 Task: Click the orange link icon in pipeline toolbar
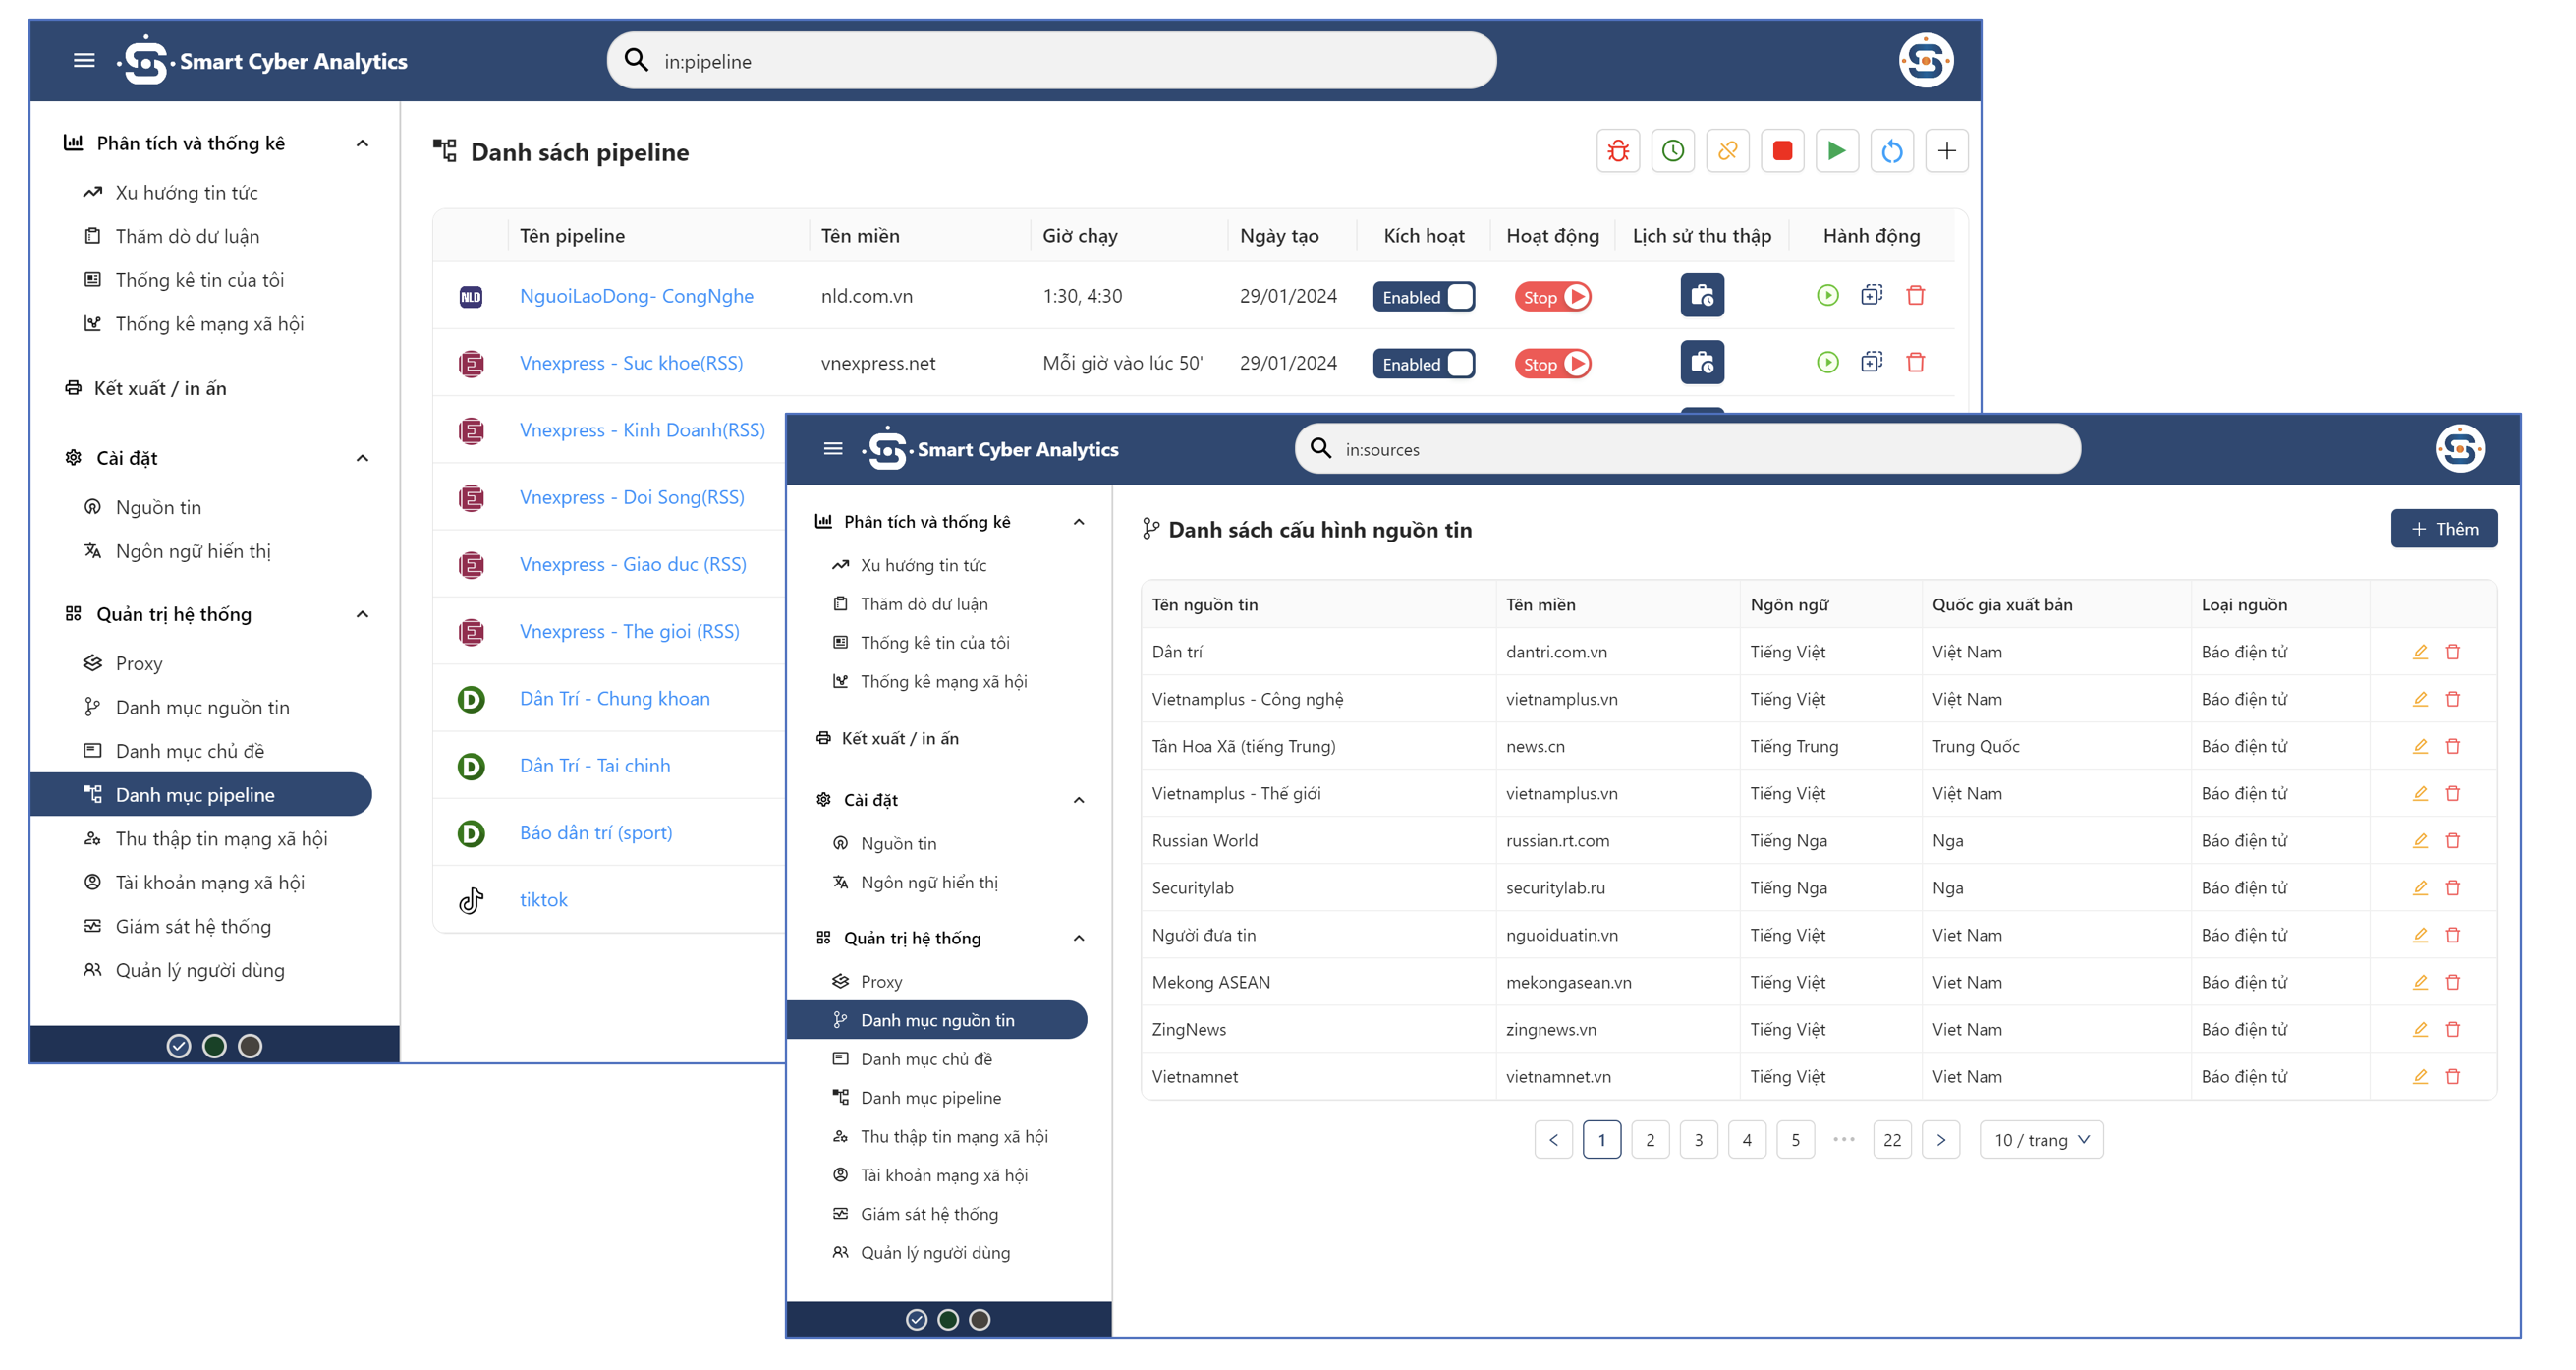pos(1727,151)
